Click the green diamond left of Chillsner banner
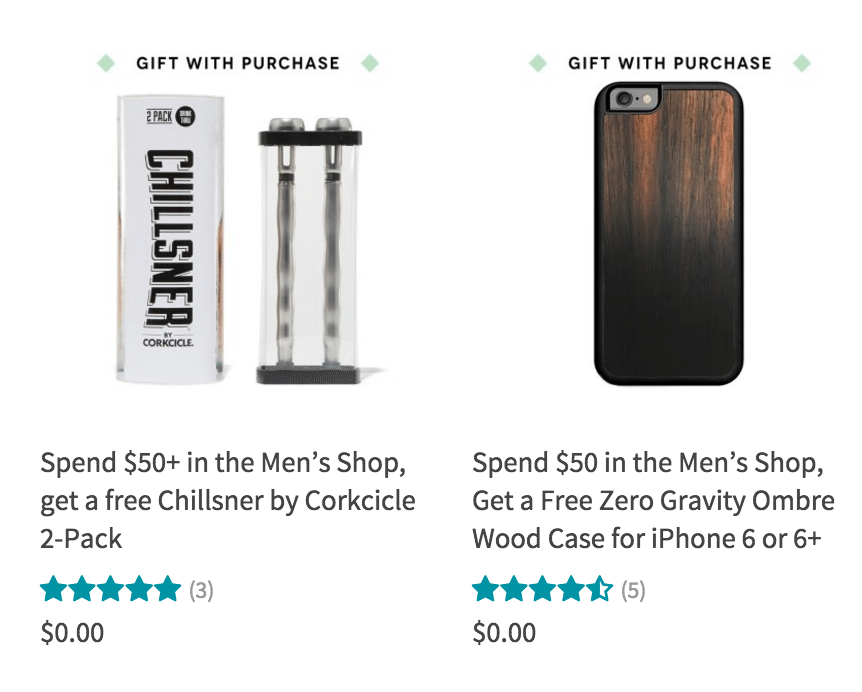 pos(106,63)
